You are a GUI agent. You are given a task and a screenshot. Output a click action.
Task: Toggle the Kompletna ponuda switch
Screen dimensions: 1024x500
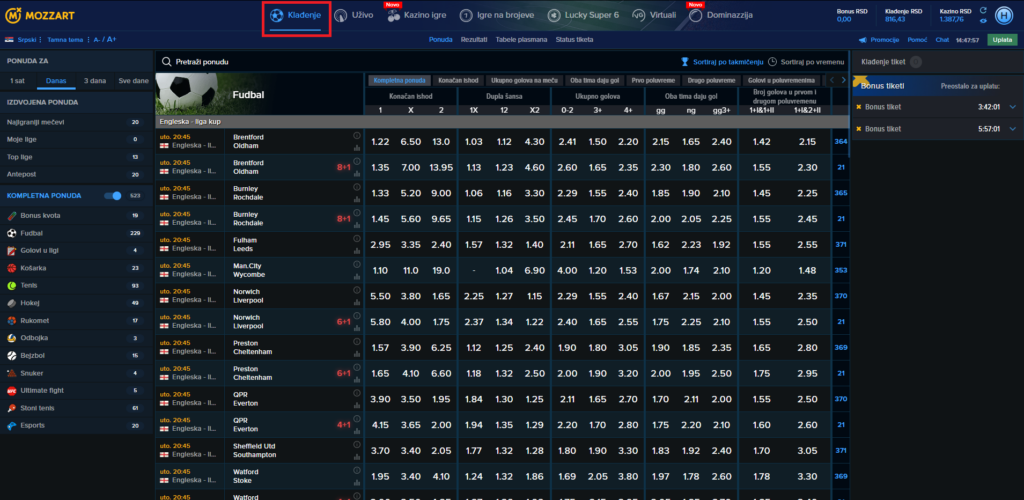113,195
